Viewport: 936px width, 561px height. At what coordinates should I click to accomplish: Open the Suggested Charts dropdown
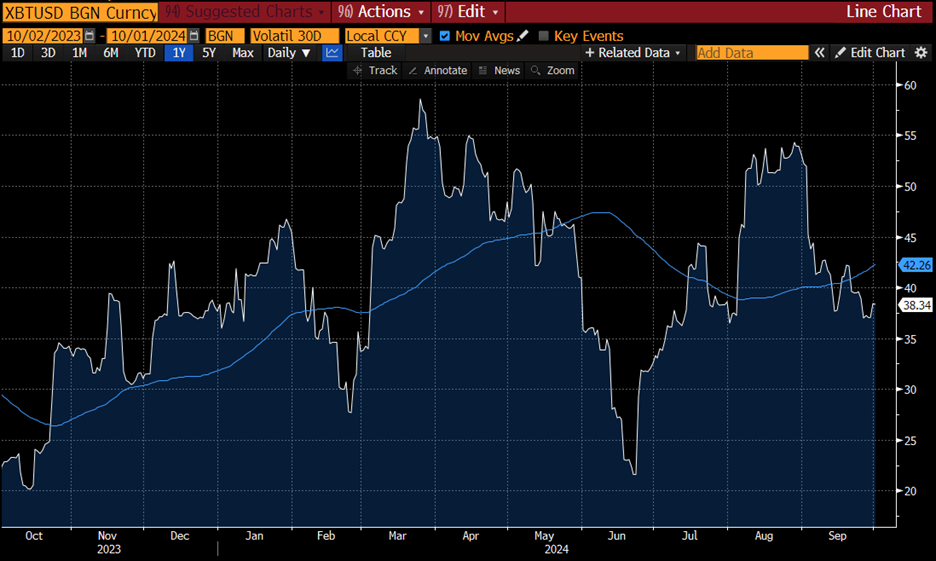[245, 11]
